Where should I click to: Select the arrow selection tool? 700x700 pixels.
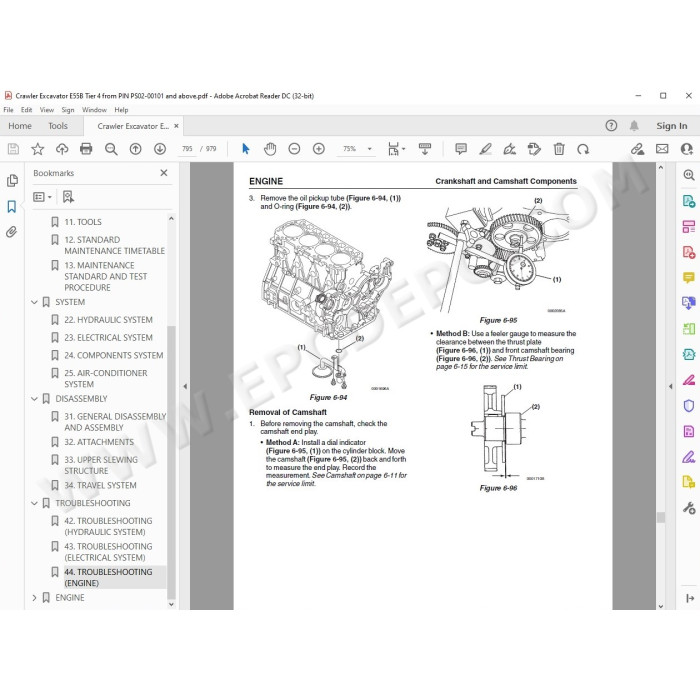click(x=246, y=149)
